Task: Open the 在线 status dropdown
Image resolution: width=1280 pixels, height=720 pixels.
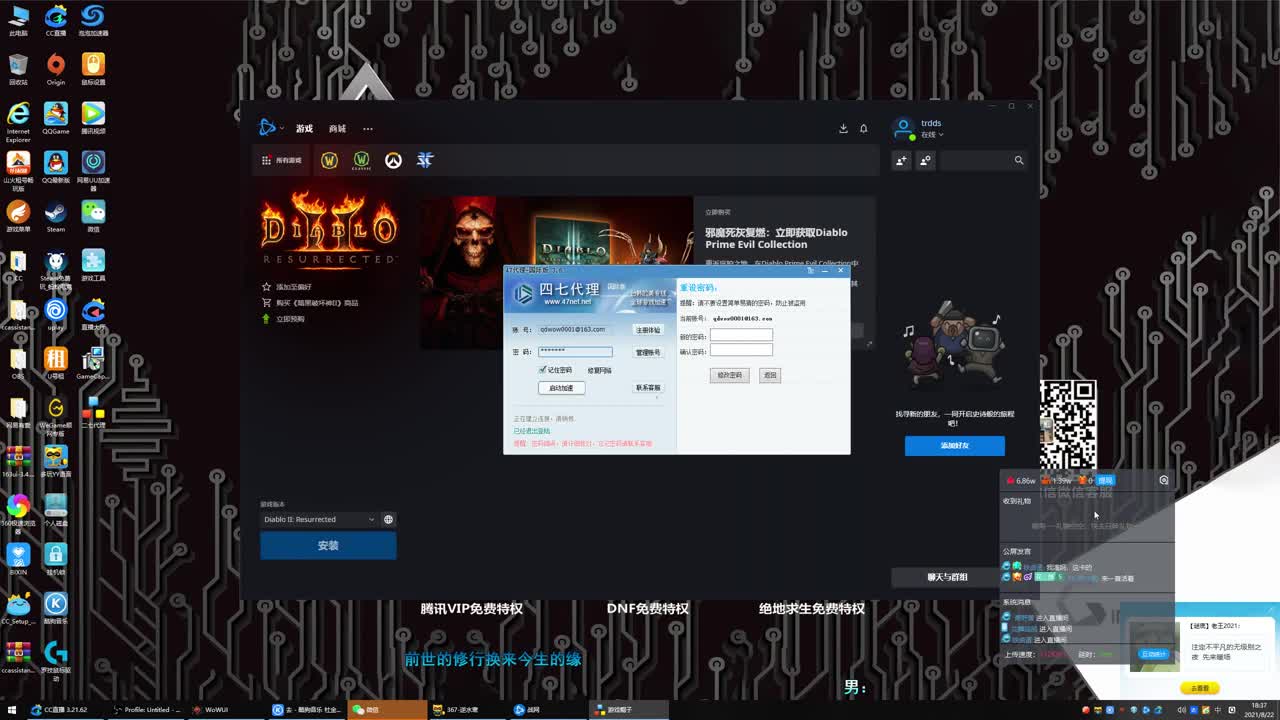Action: 932,135
